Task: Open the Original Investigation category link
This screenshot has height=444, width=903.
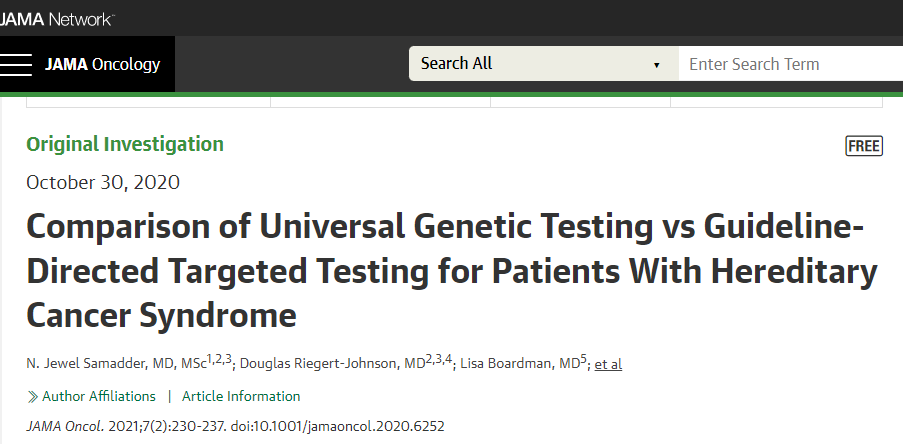Action: coord(125,144)
